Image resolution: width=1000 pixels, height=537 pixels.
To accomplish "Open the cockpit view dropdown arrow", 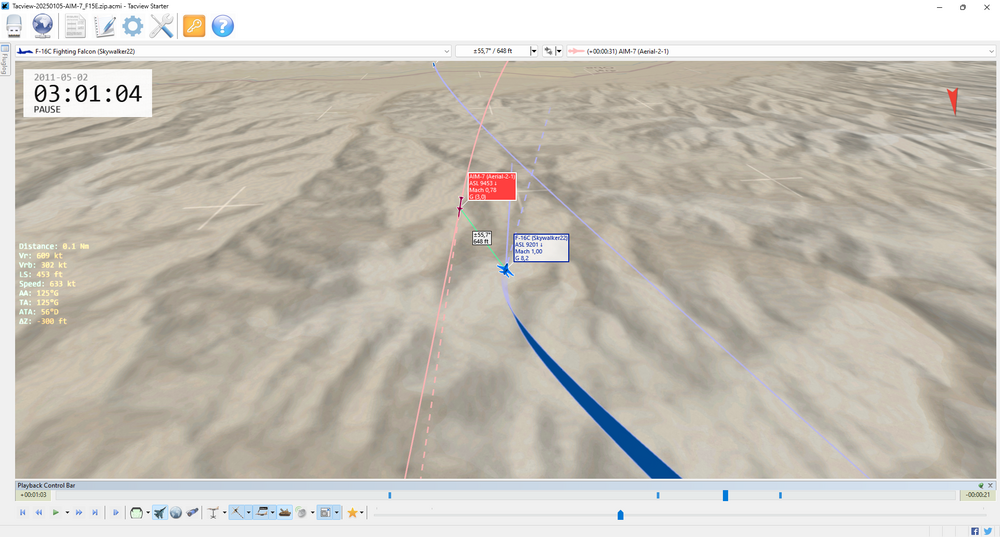I will pos(148,512).
